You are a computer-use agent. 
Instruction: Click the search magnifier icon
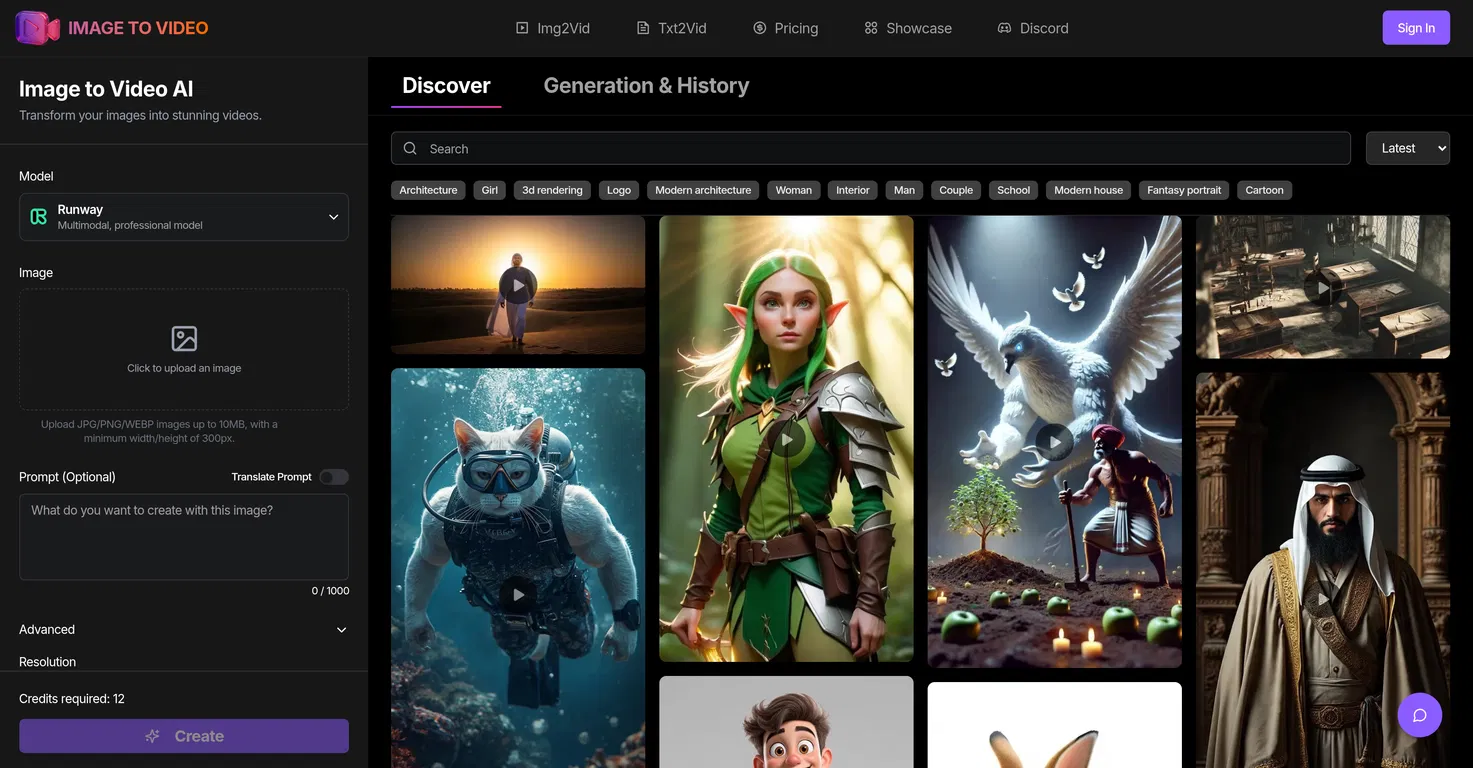tap(410, 149)
